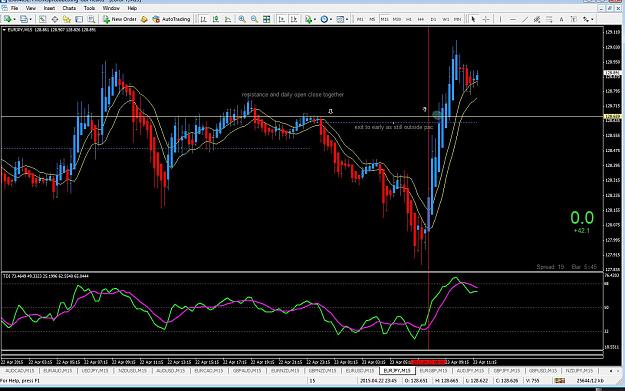Select the 'exit to early as still outside pac' label
The width and height of the screenshot is (625, 391).
click(393, 127)
